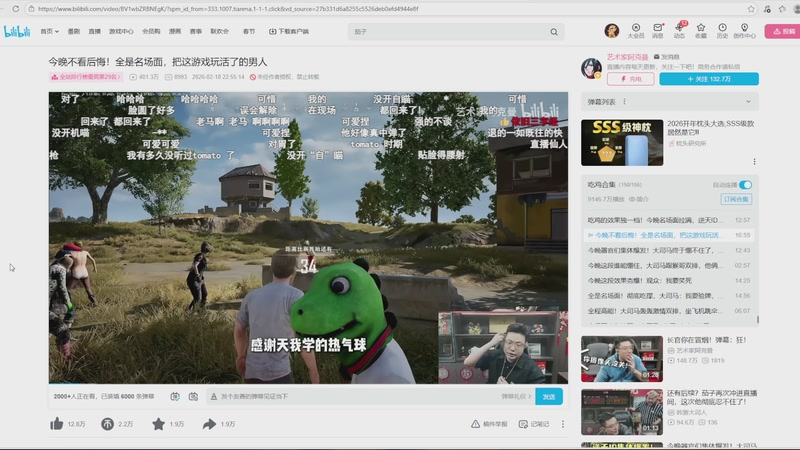Image resolution: width=800 pixels, height=450 pixels.
Task: Click the 投稿 upload button
Action: (783, 31)
